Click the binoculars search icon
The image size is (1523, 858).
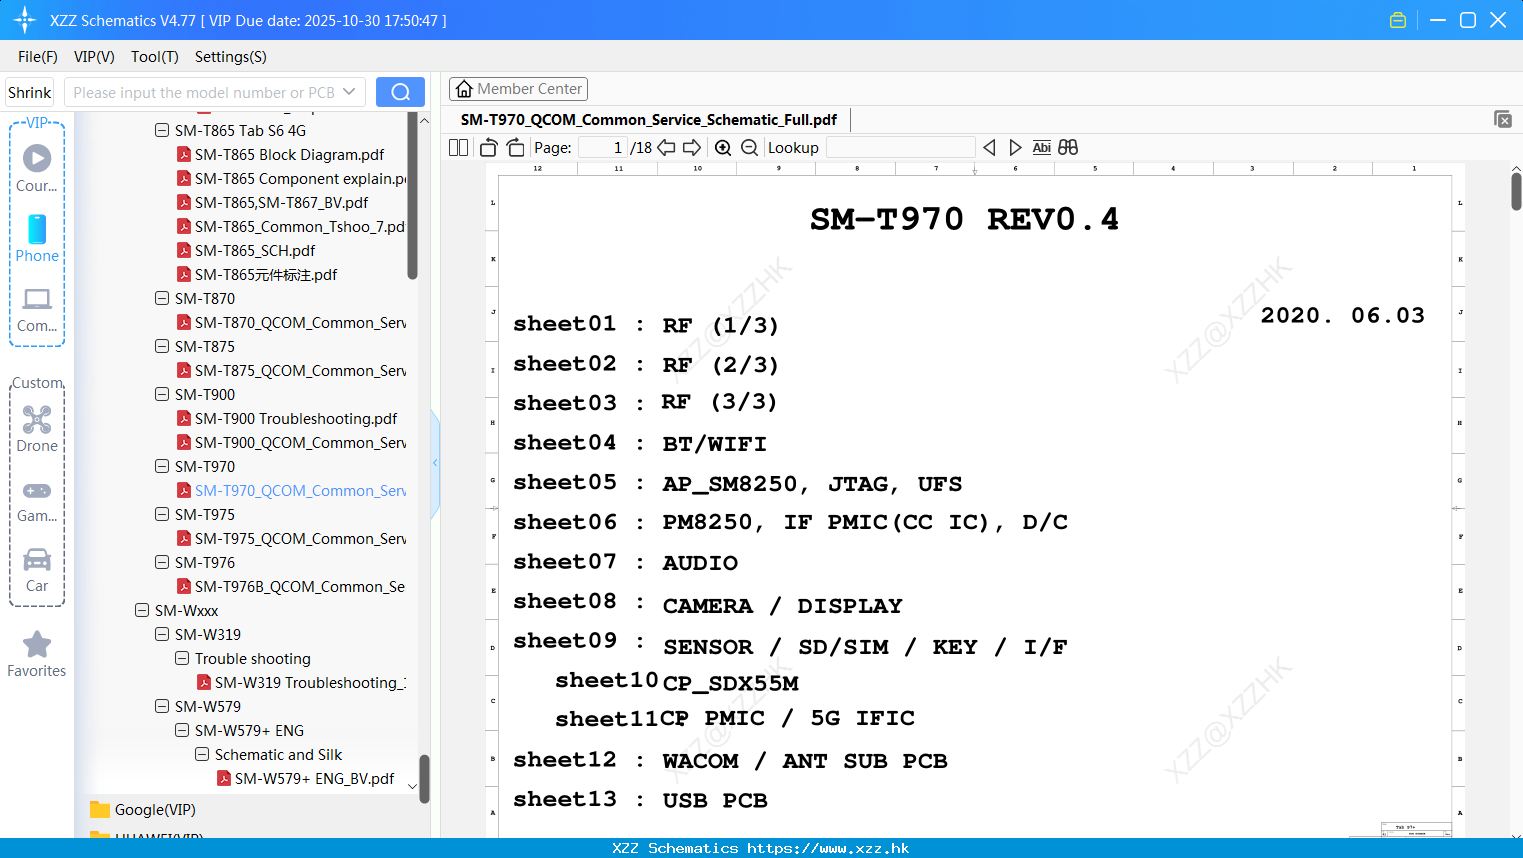pyautogui.click(x=1068, y=148)
